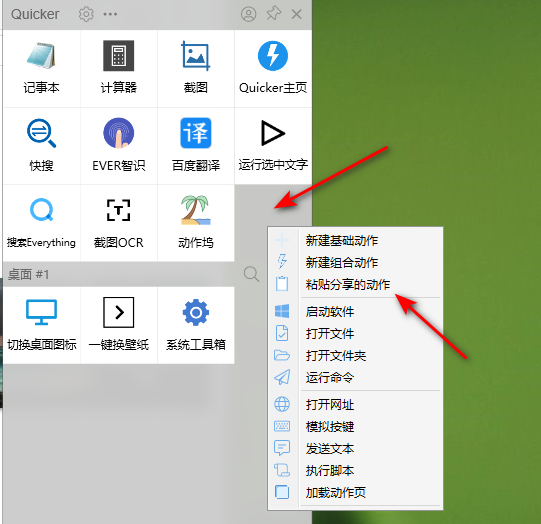541x524 pixels.
Task: Open the three-dots more menu
Action: (x=110, y=14)
